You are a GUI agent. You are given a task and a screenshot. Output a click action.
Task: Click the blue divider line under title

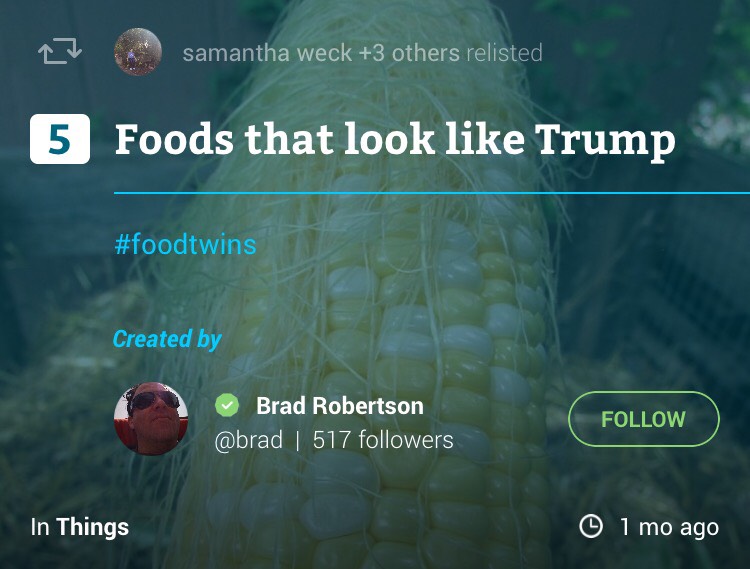432,193
